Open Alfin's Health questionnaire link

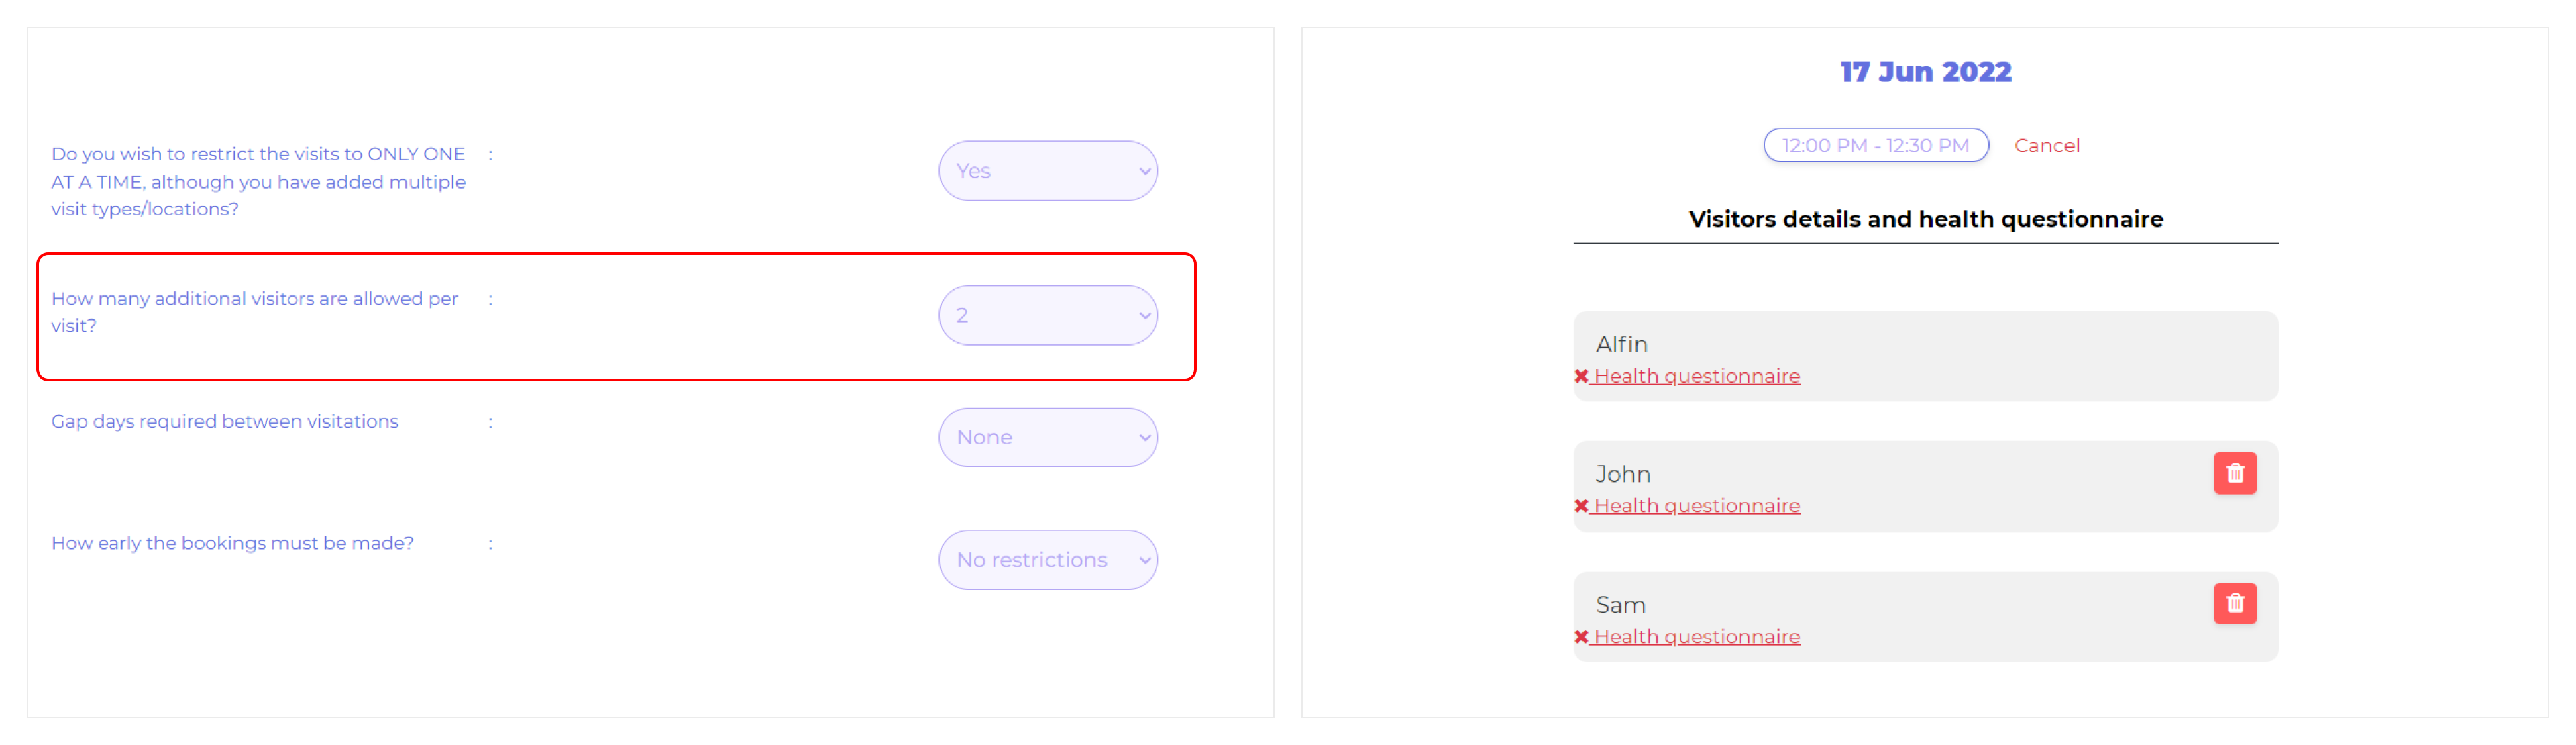(x=1696, y=376)
